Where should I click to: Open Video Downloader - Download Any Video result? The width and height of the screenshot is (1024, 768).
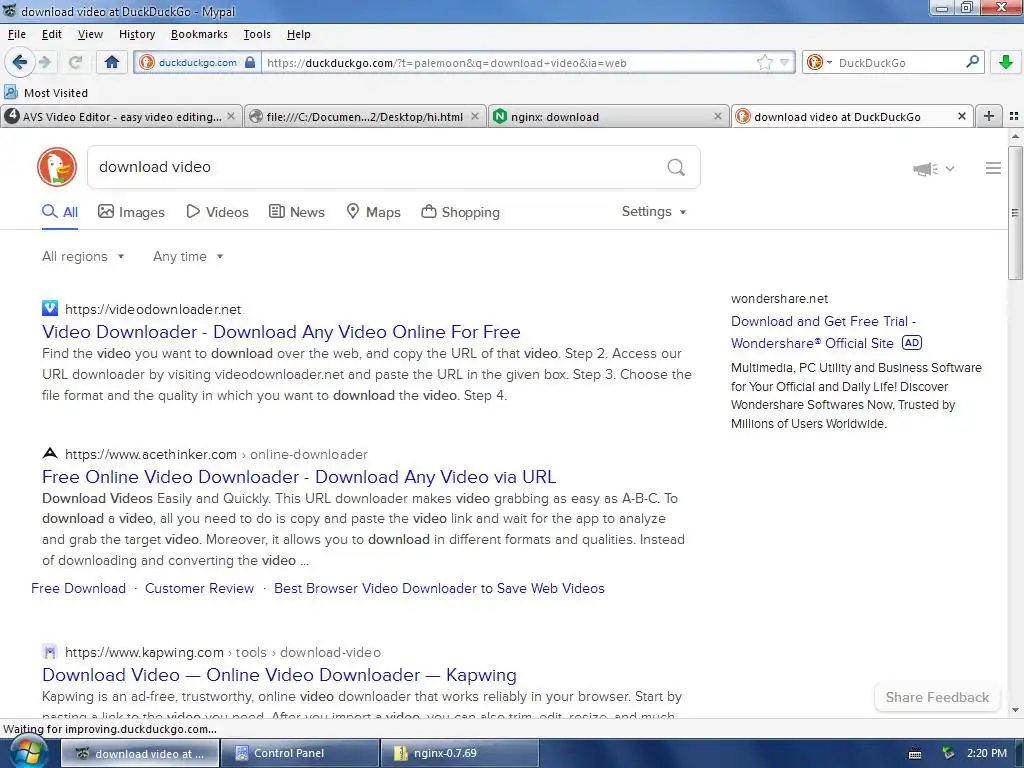coord(281,332)
